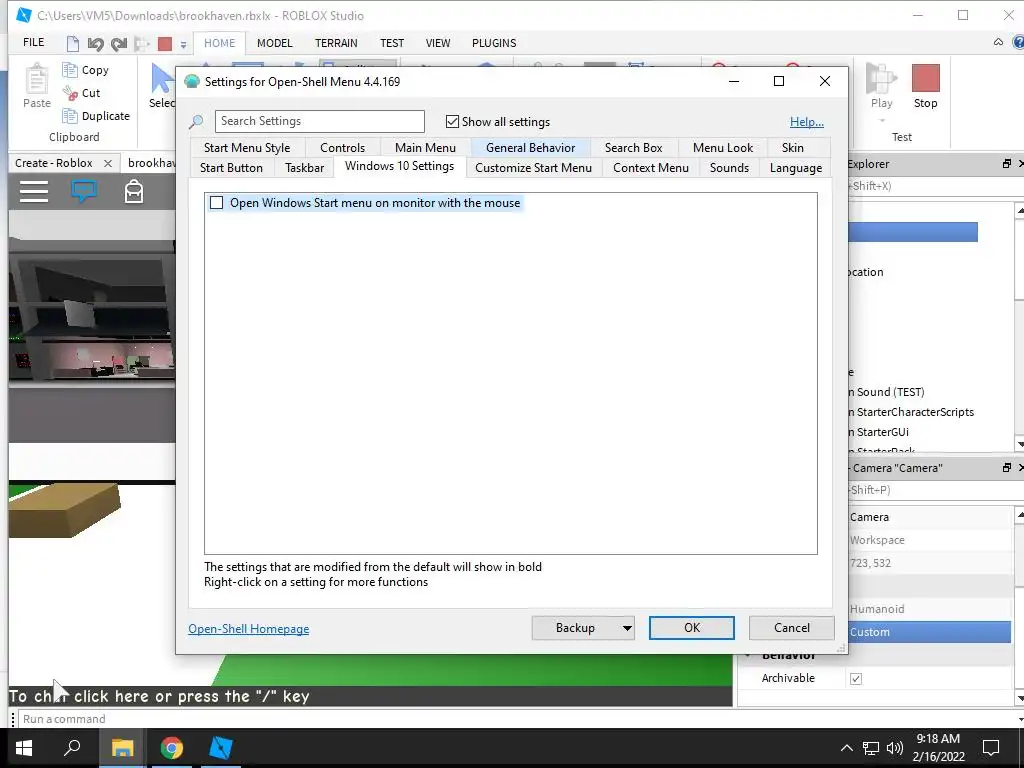Click the Backup button
The image size is (1024, 768).
point(575,628)
